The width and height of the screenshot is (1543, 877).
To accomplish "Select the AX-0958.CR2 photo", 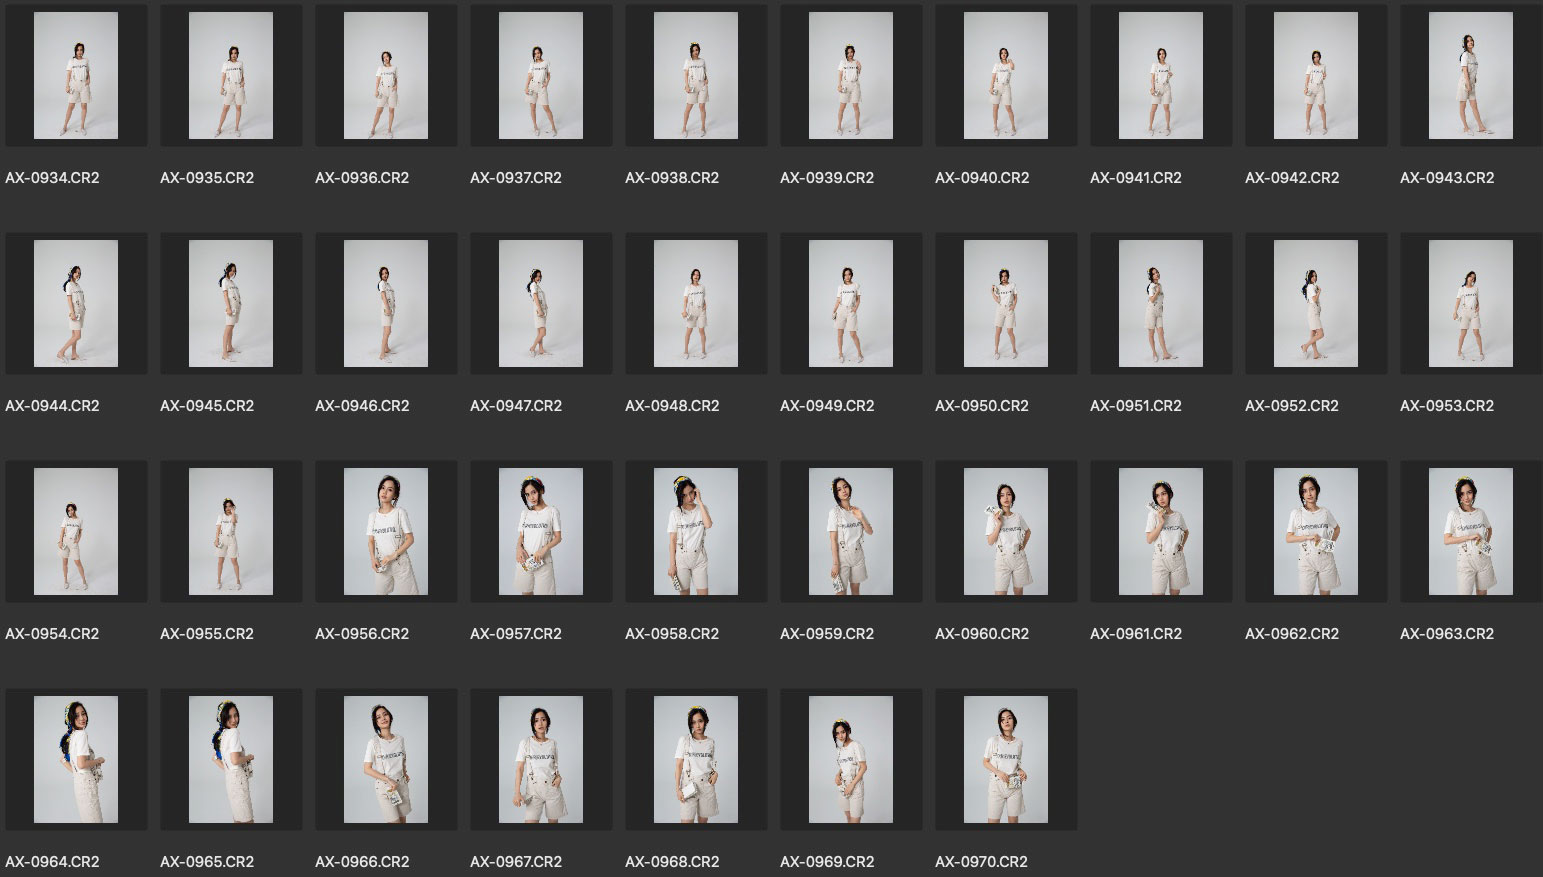I will coord(696,532).
